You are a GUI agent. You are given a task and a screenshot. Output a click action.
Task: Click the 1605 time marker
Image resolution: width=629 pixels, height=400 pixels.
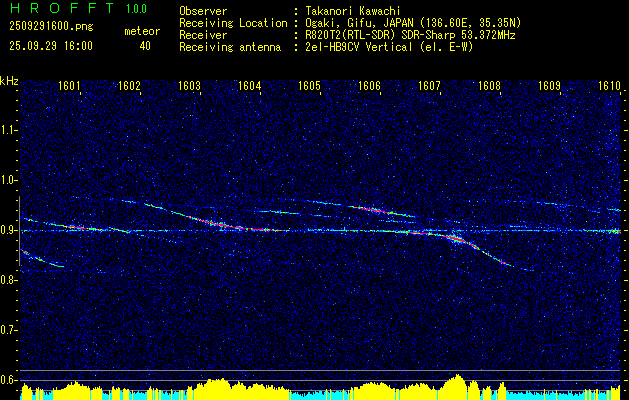[x=309, y=85]
